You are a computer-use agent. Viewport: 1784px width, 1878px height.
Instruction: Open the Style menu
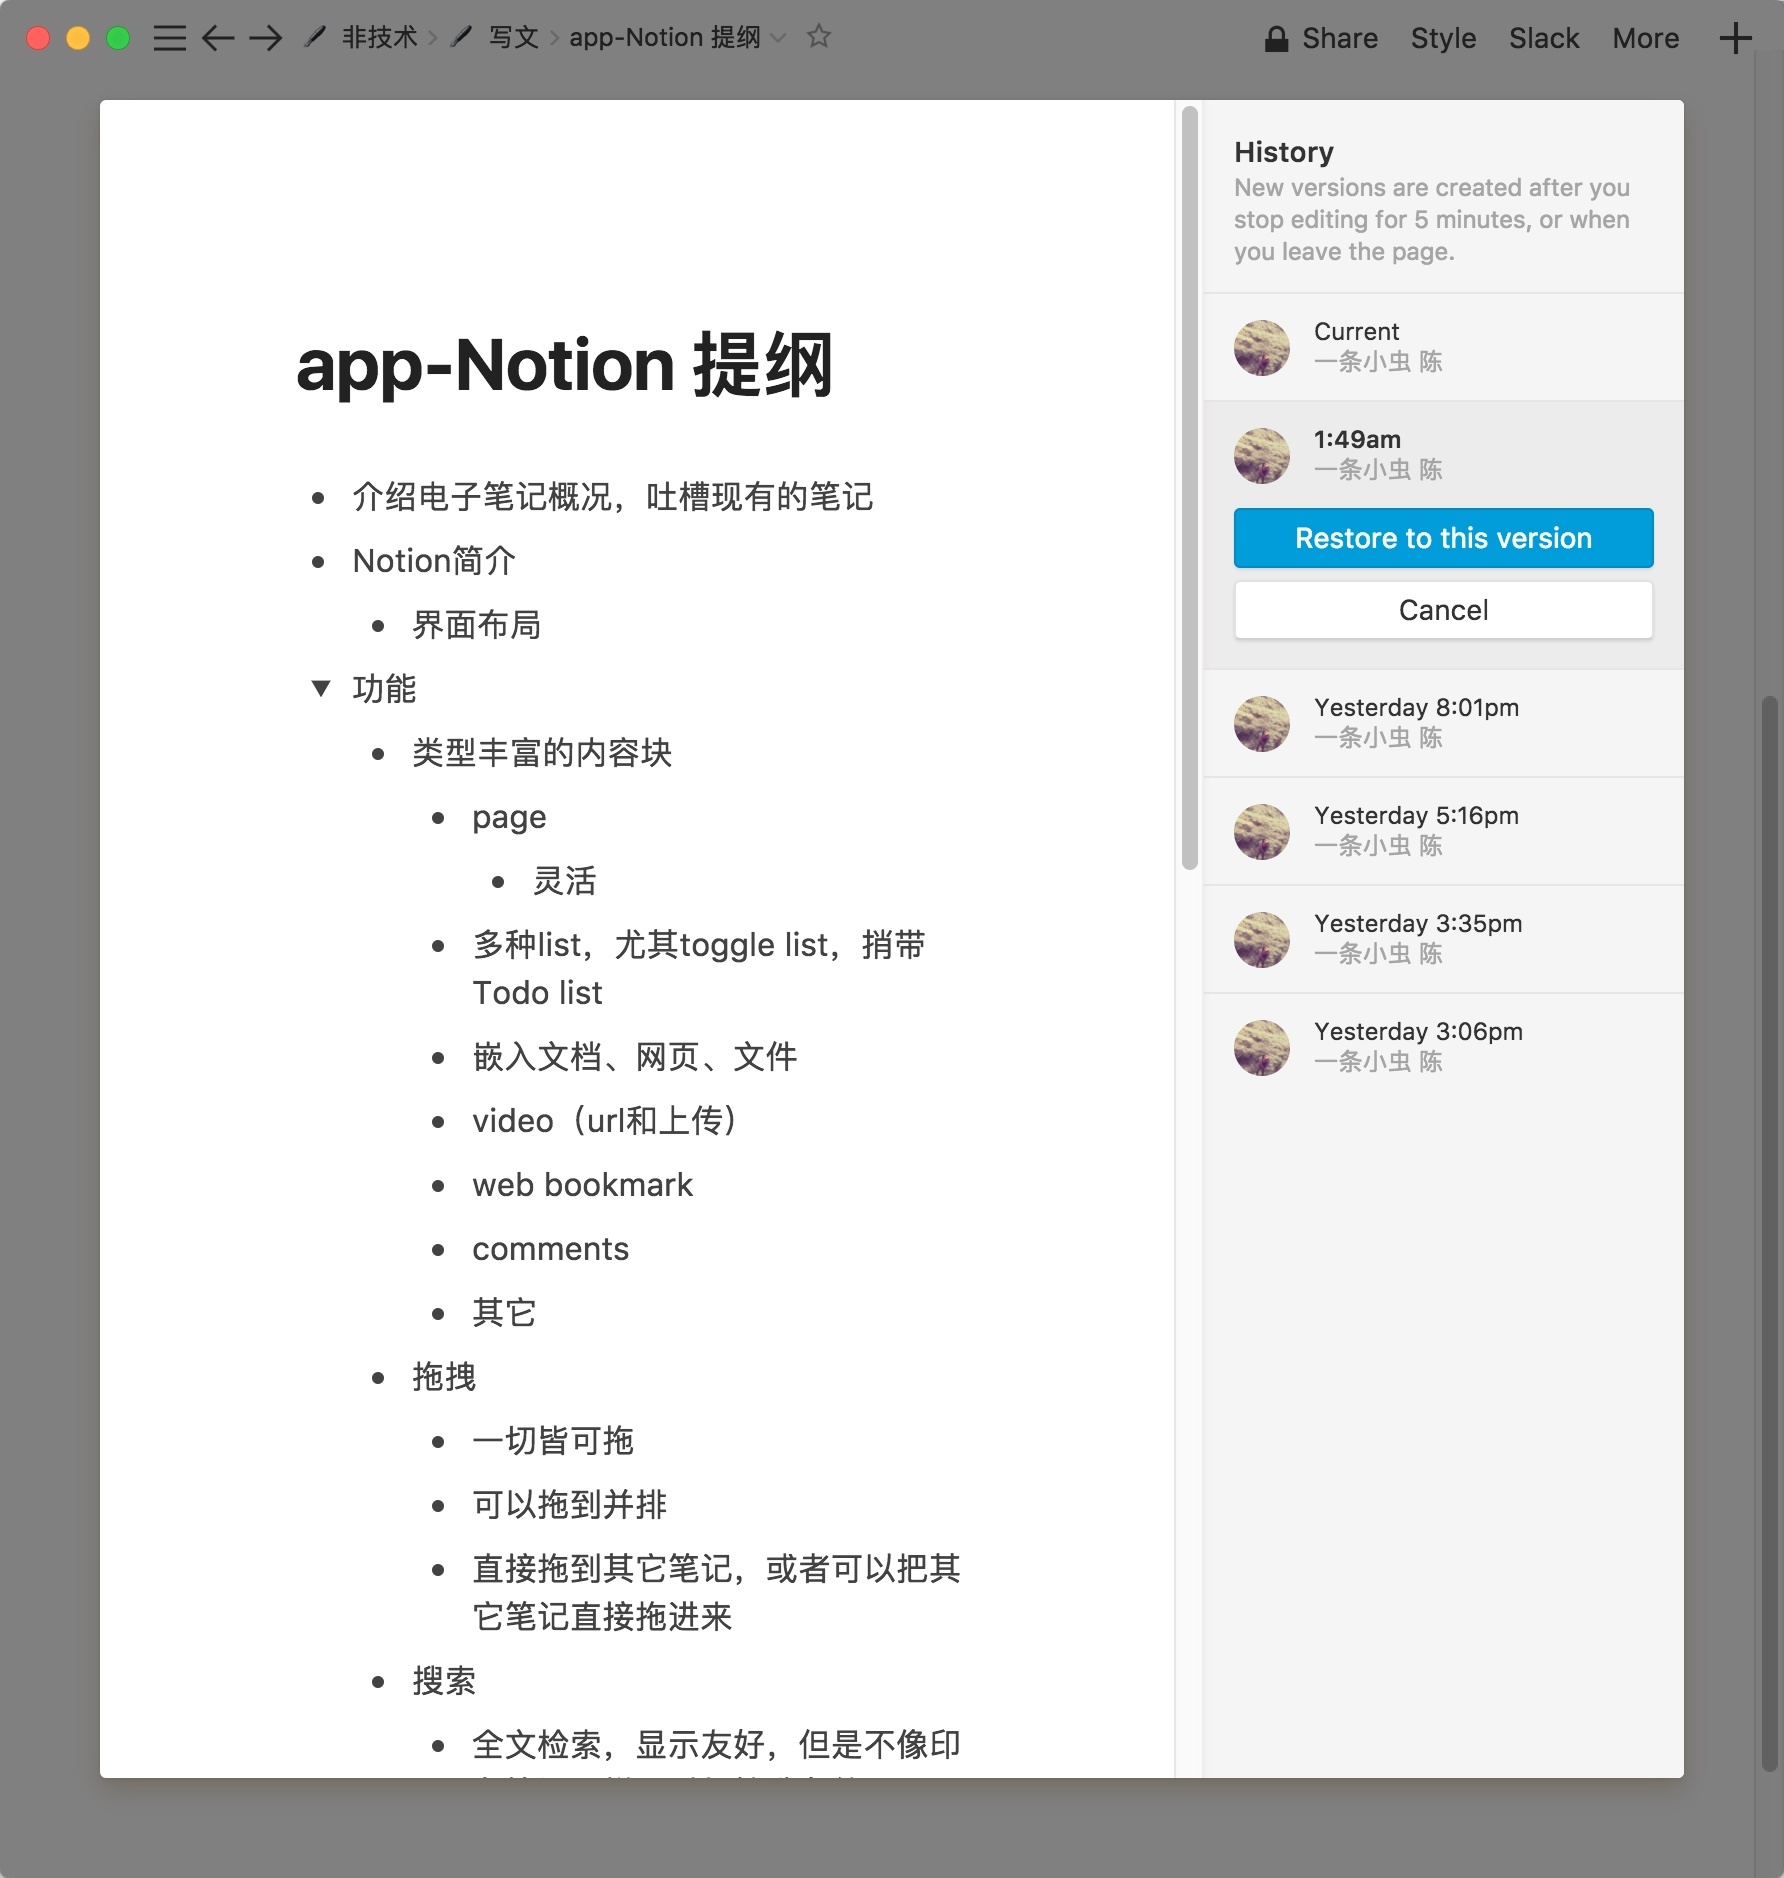[x=1443, y=38]
